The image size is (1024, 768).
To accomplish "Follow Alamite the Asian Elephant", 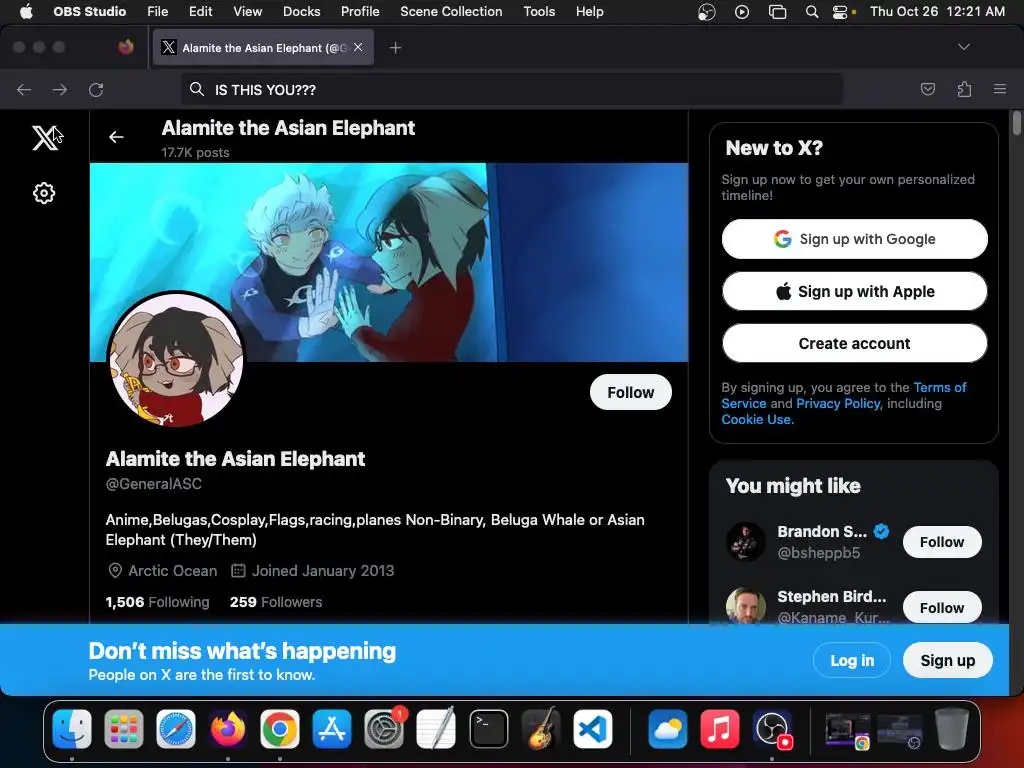I will pos(630,392).
